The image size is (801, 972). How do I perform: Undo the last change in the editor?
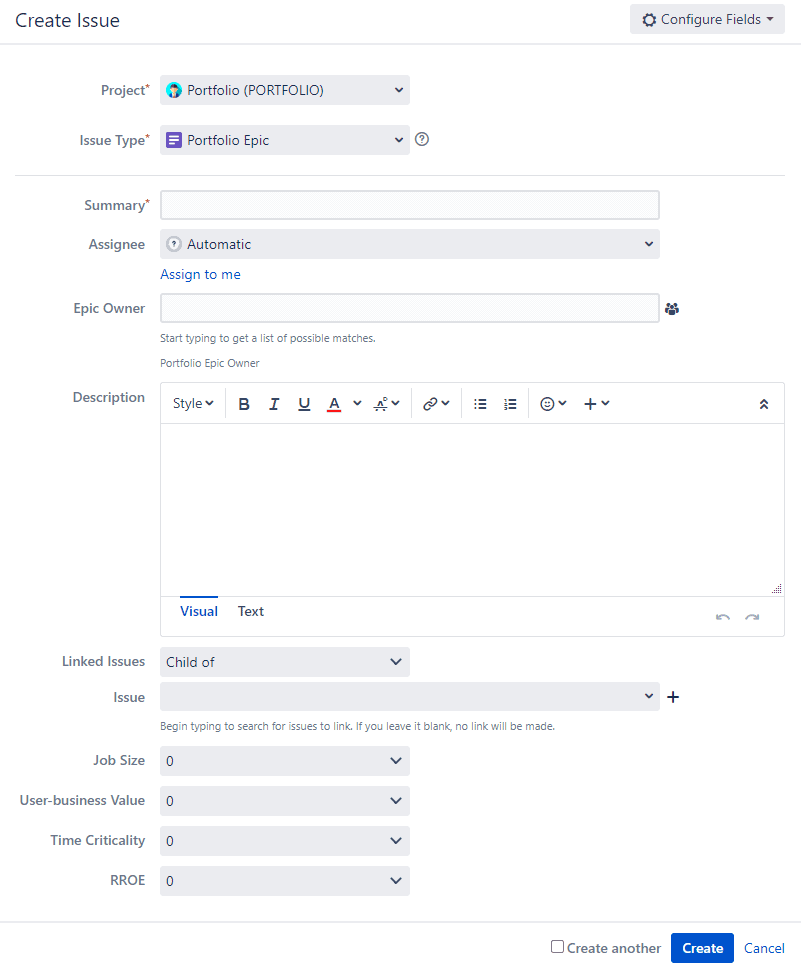pos(722,619)
